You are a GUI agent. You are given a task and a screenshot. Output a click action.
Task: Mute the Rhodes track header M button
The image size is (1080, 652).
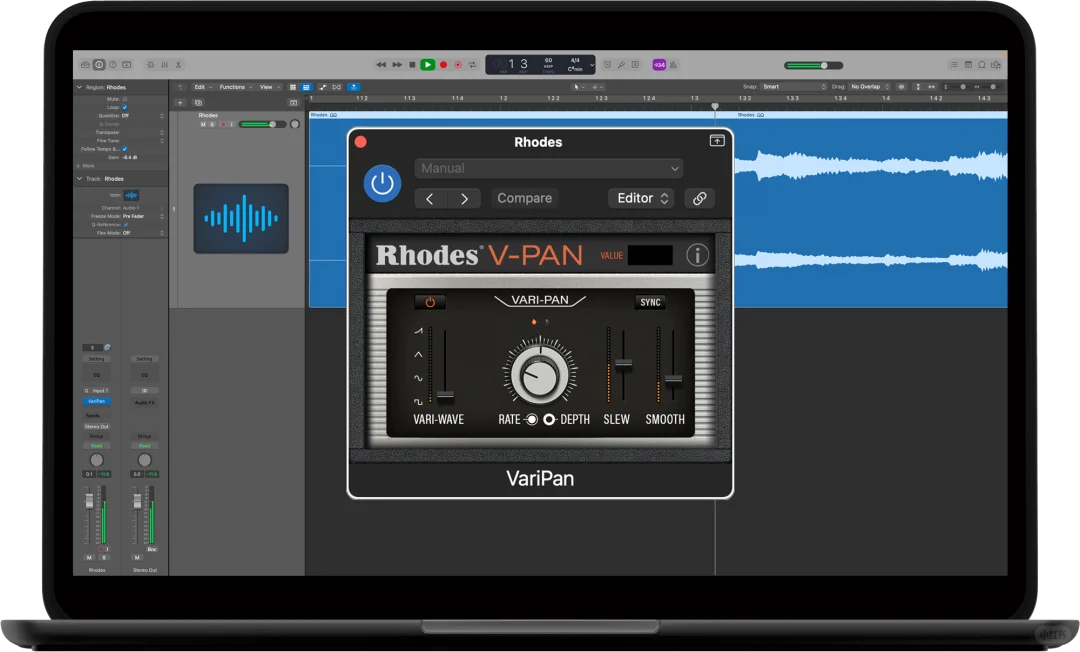pyautogui.click(x=202, y=125)
